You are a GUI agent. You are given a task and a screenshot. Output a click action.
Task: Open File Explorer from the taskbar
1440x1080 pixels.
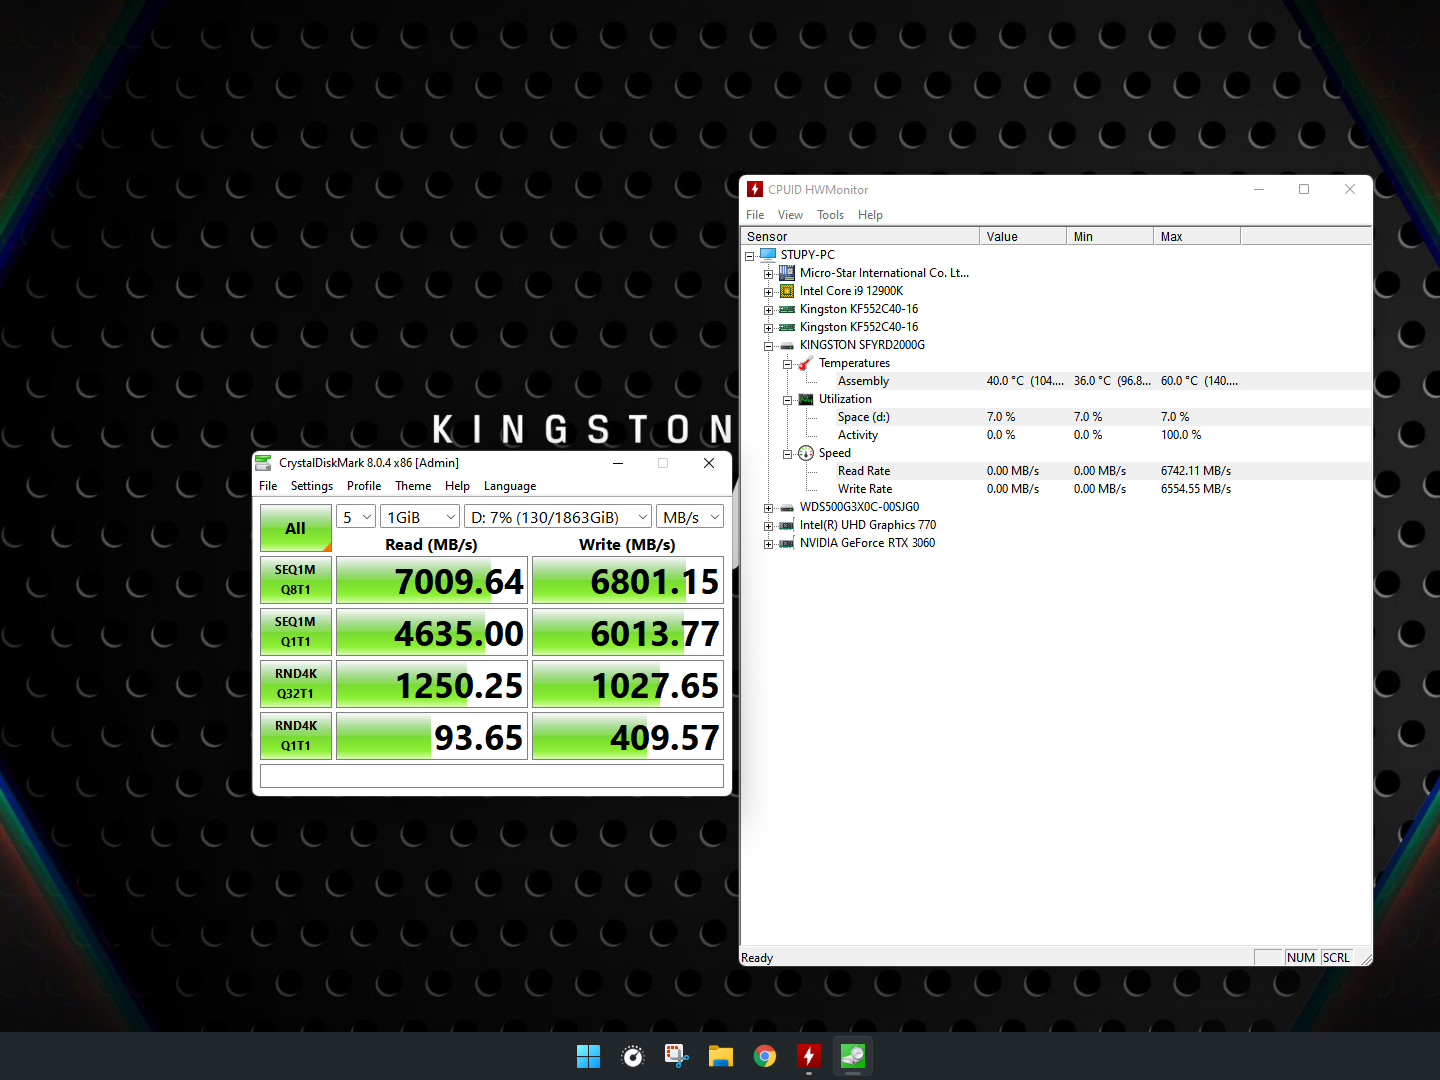coord(721,1056)
